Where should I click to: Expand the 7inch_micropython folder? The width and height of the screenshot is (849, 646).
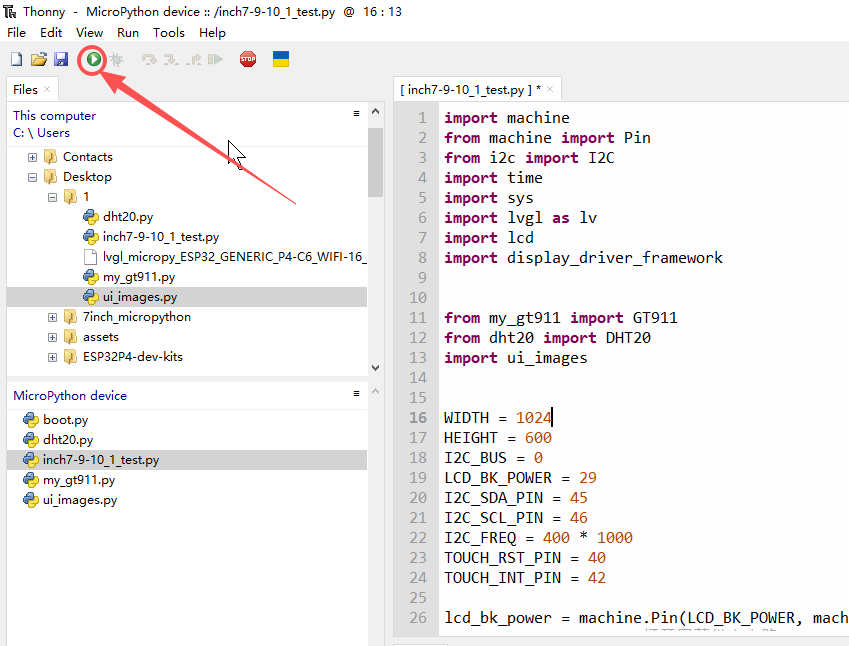(x=53, y=318)
